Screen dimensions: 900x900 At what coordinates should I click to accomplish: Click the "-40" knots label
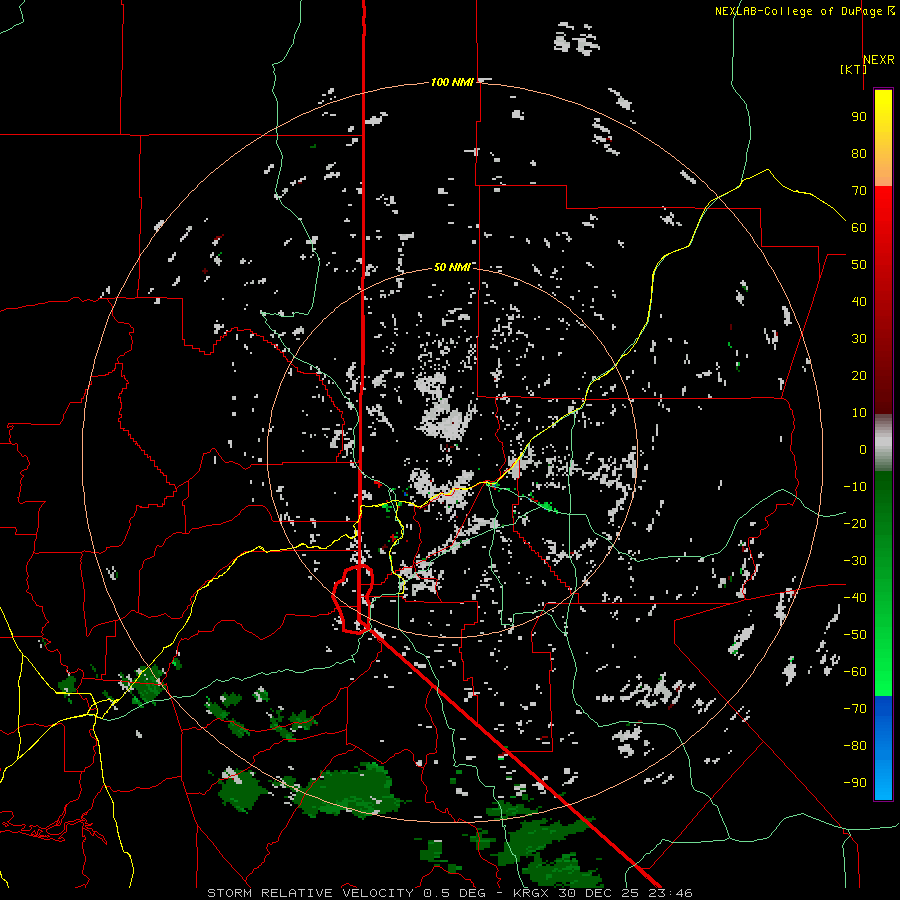[x=855, y=598]
